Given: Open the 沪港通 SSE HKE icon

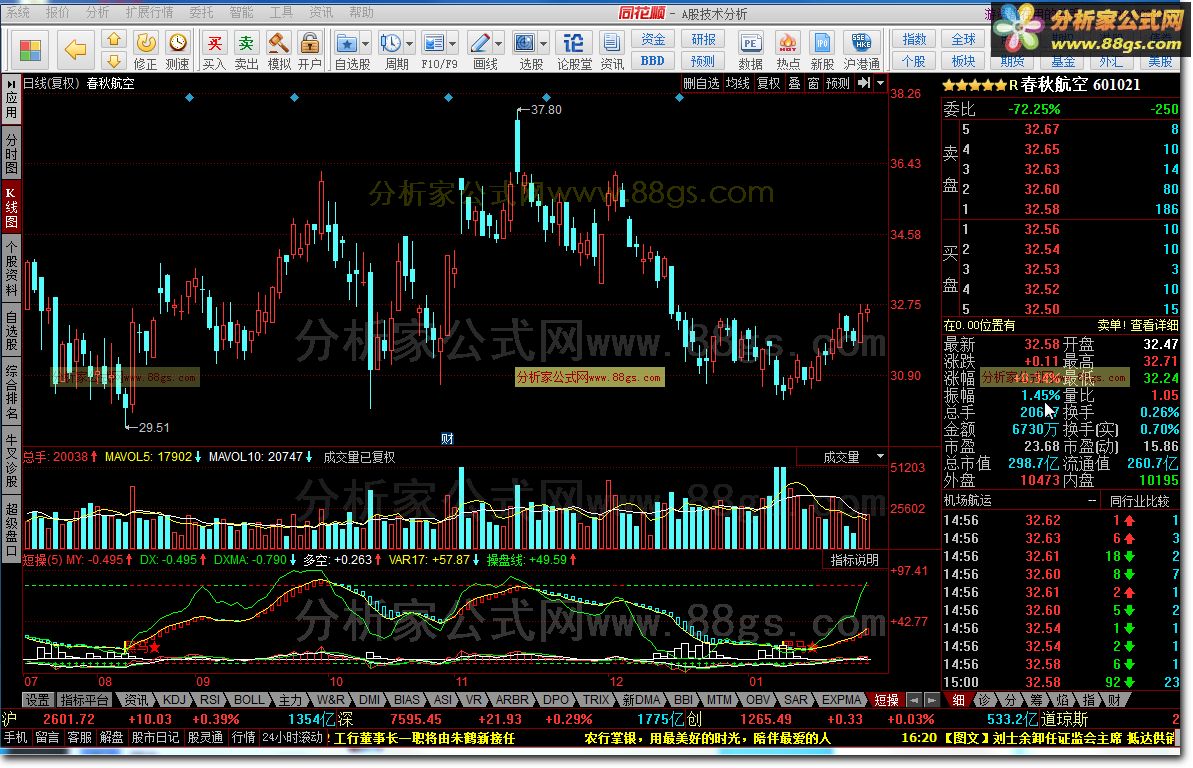Looking at the screenshot, I should point(861,43).
